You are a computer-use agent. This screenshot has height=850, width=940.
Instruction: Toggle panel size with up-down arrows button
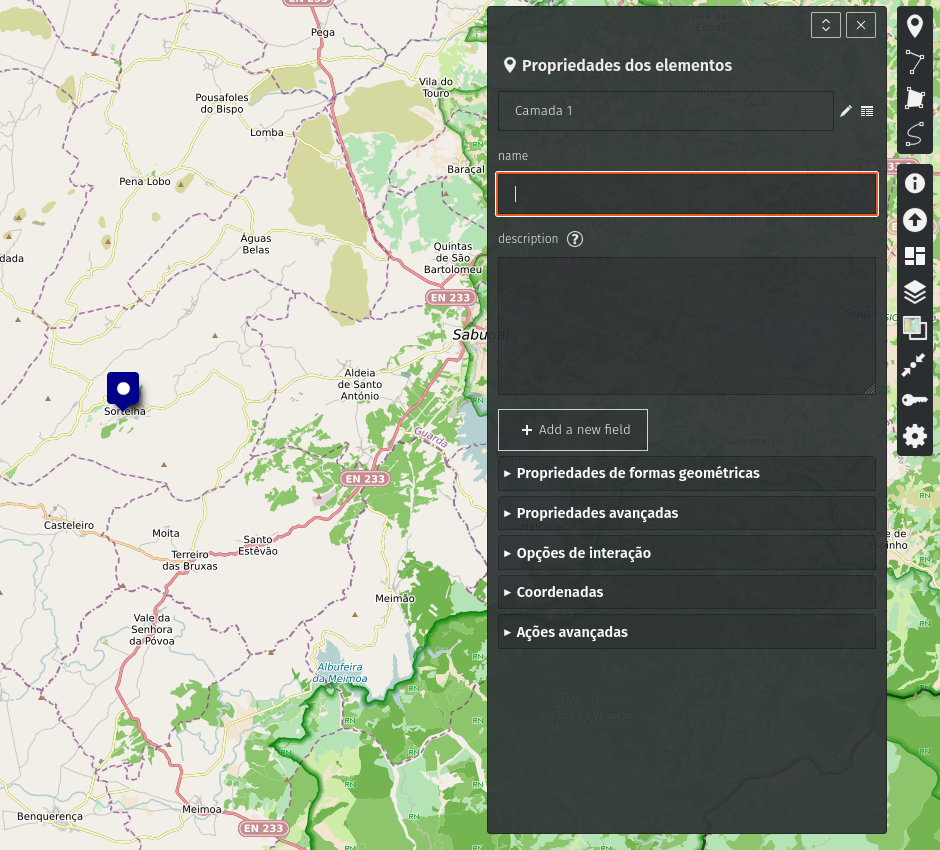point(825,25)
